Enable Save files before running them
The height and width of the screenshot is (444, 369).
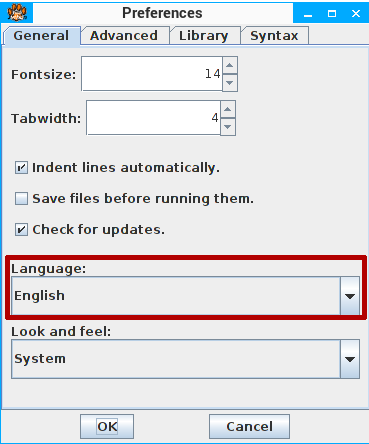(21, 199)
